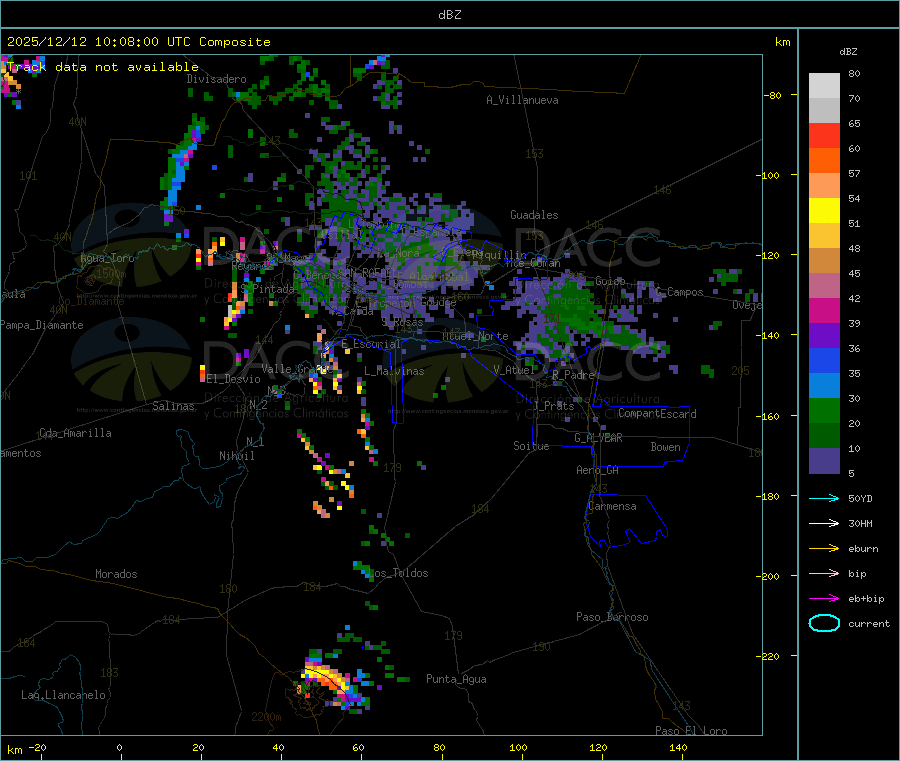Click the 'R_Padre' map label
Viewport: 900px width, 761px height.
coord(573,375)
